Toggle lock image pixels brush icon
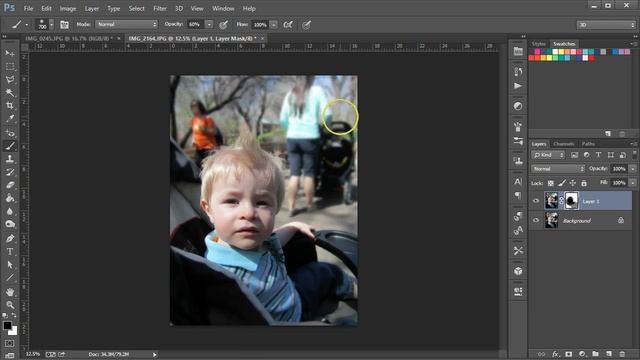The image size is (640, 360). point(562,183)
